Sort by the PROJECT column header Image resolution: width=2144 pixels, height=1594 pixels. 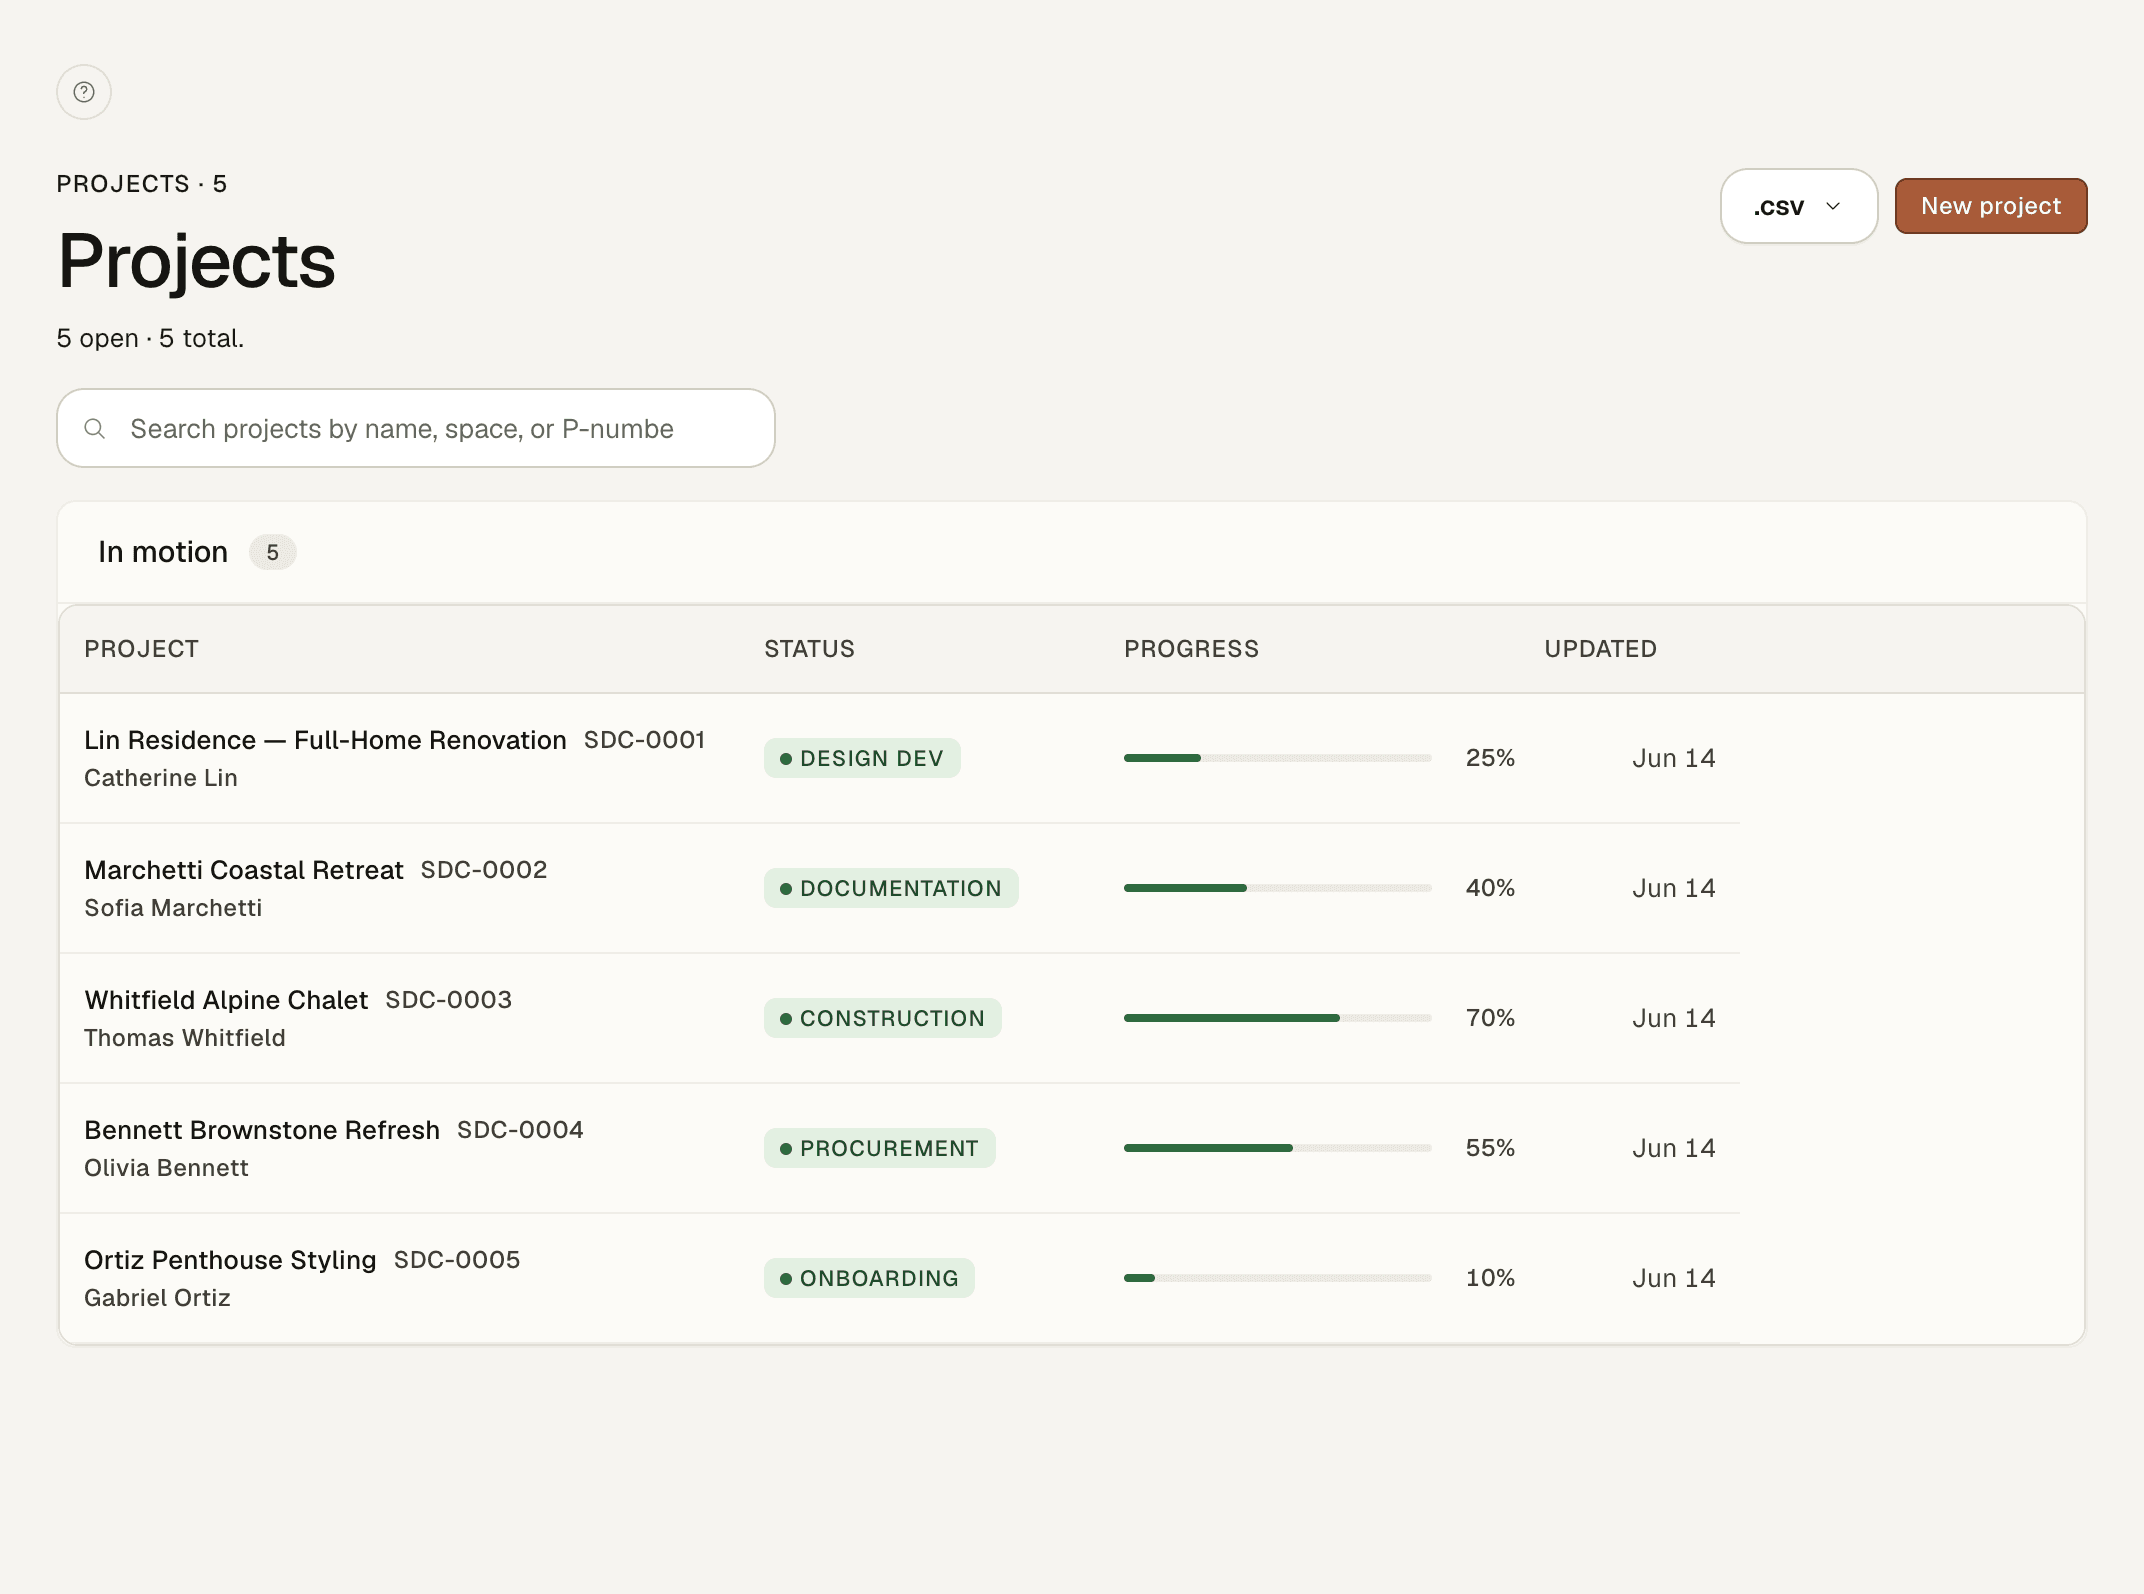(x=142, y=649)
